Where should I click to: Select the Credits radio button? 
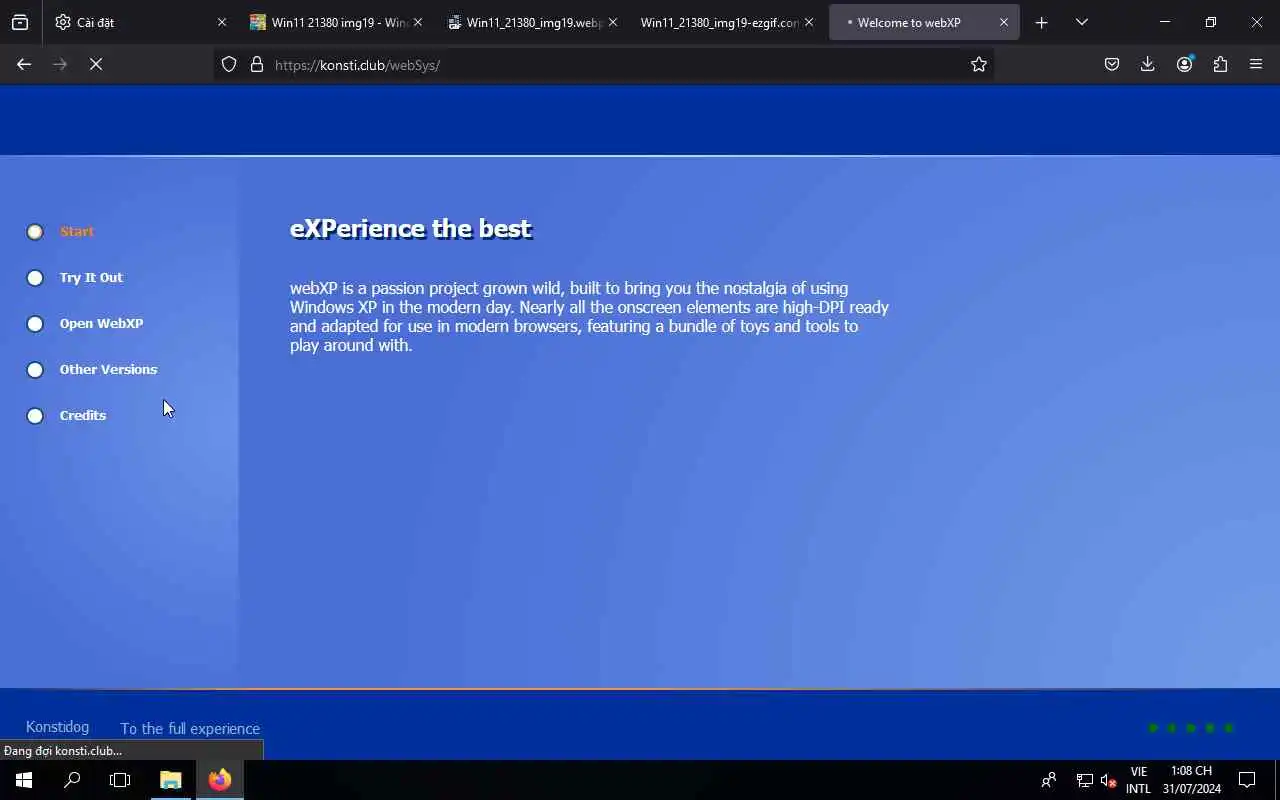(x=35, y=416)
